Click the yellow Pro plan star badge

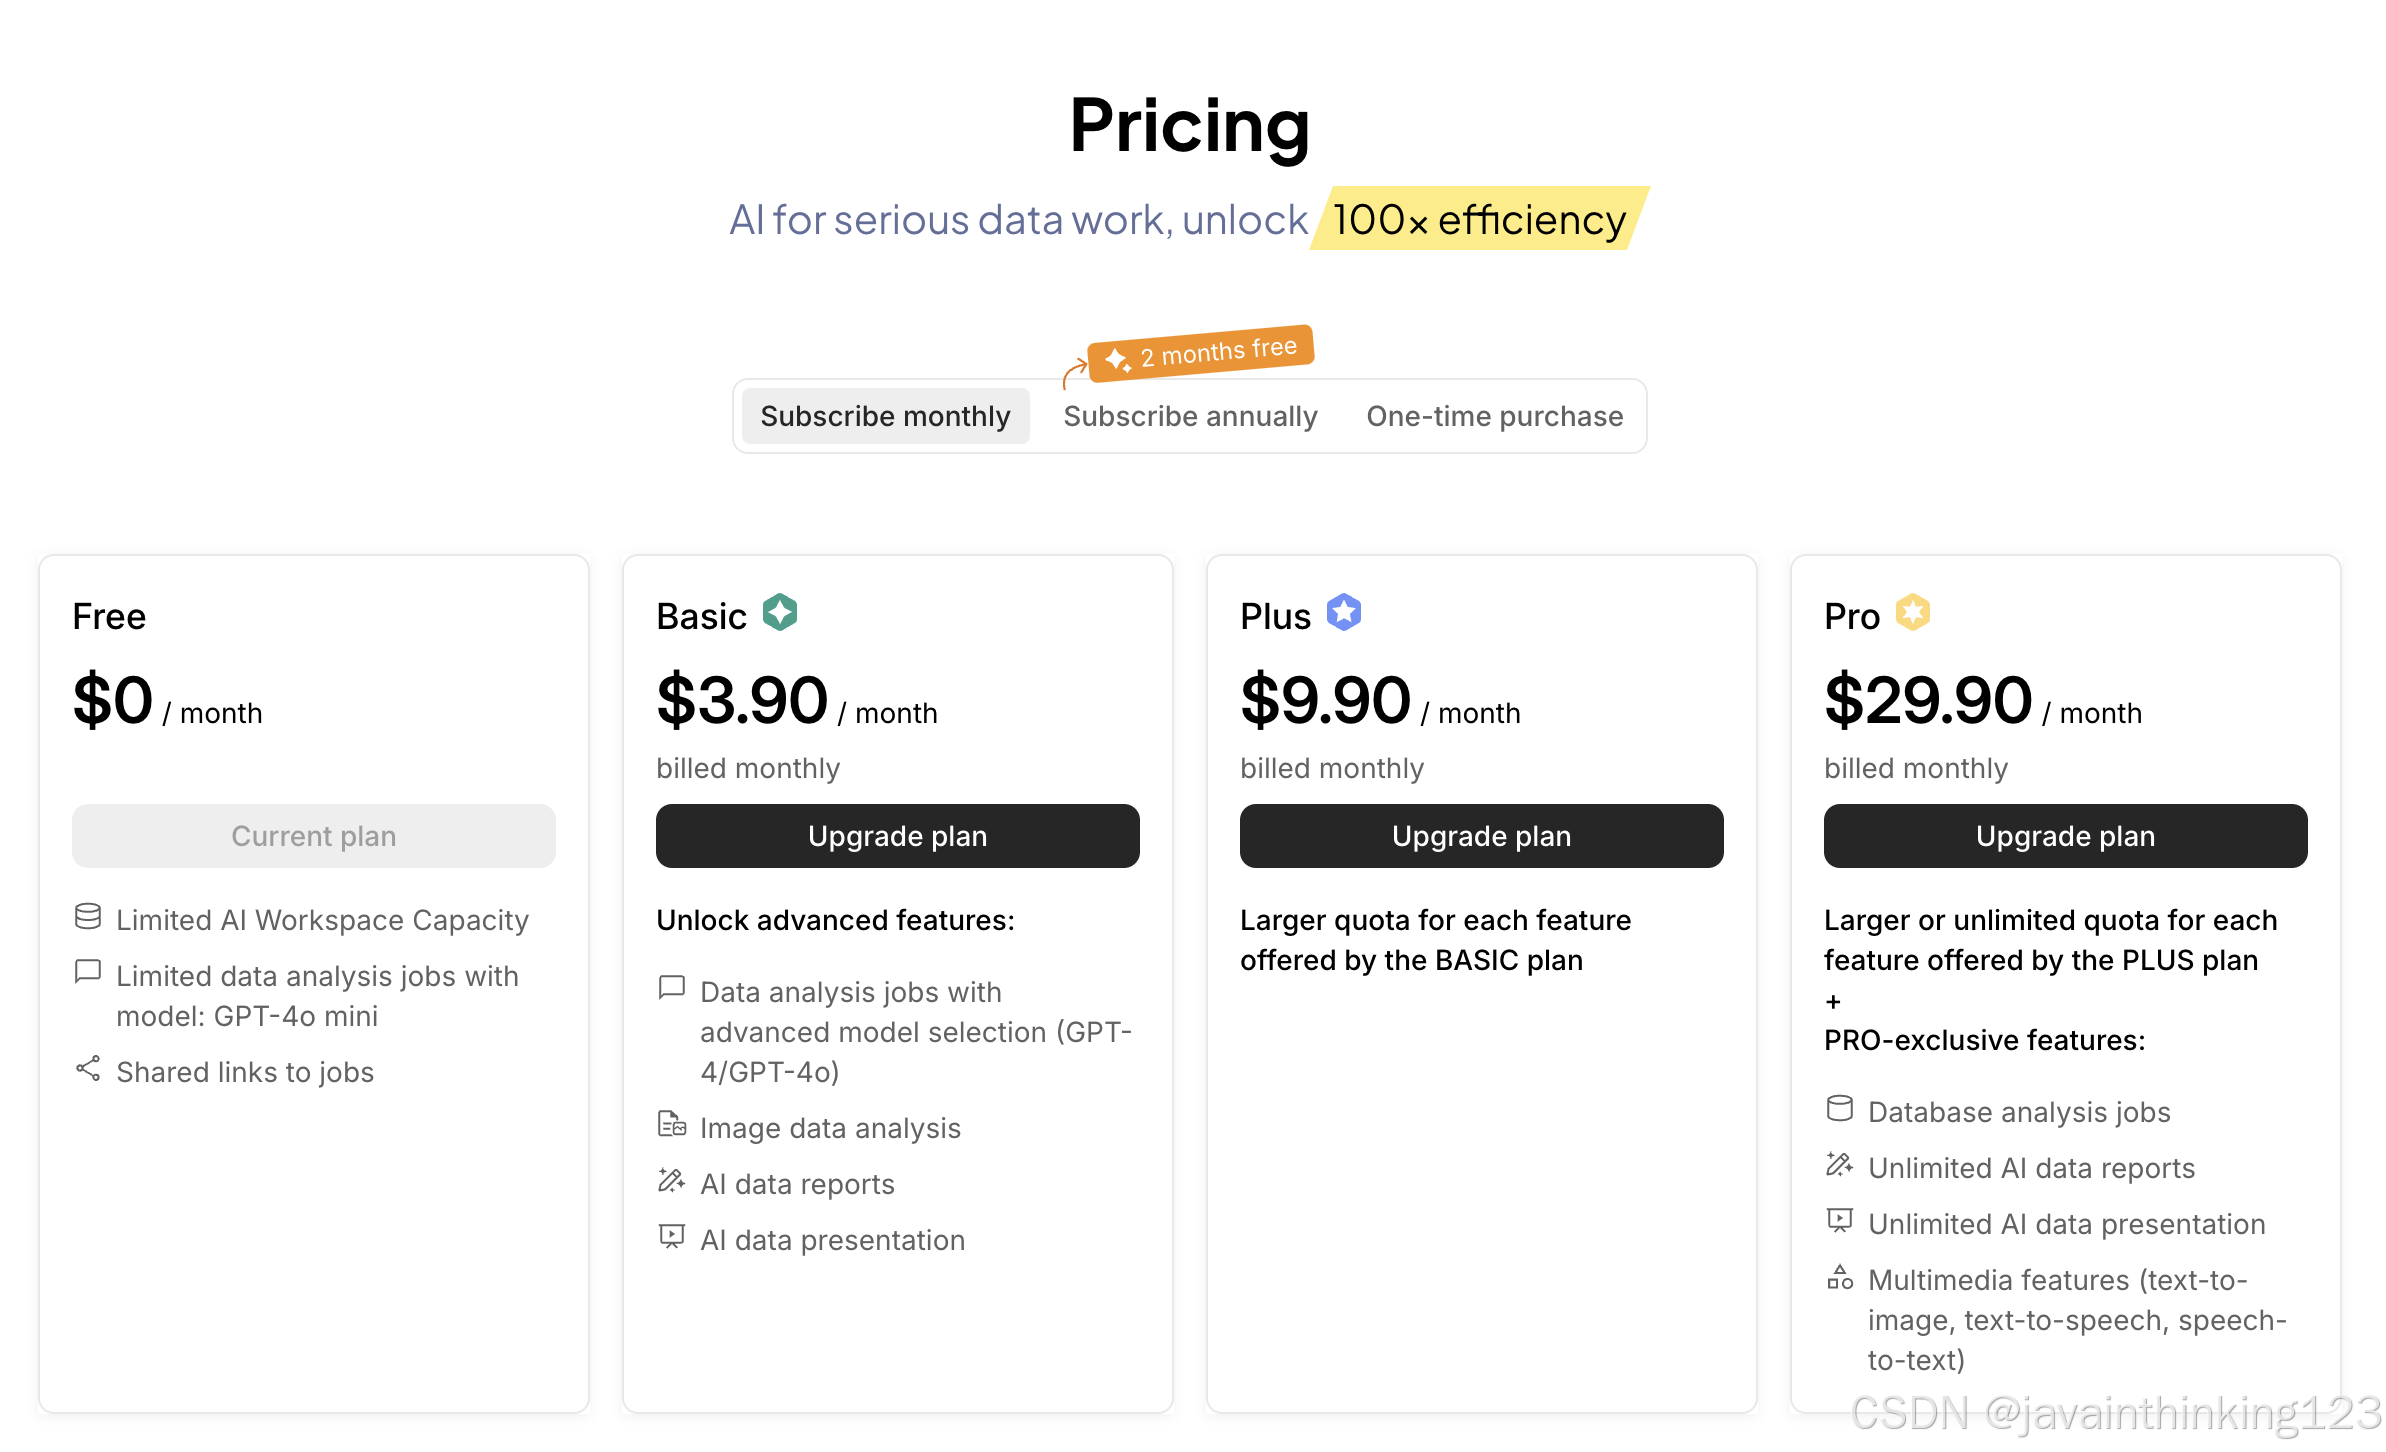pos(1912,613)
